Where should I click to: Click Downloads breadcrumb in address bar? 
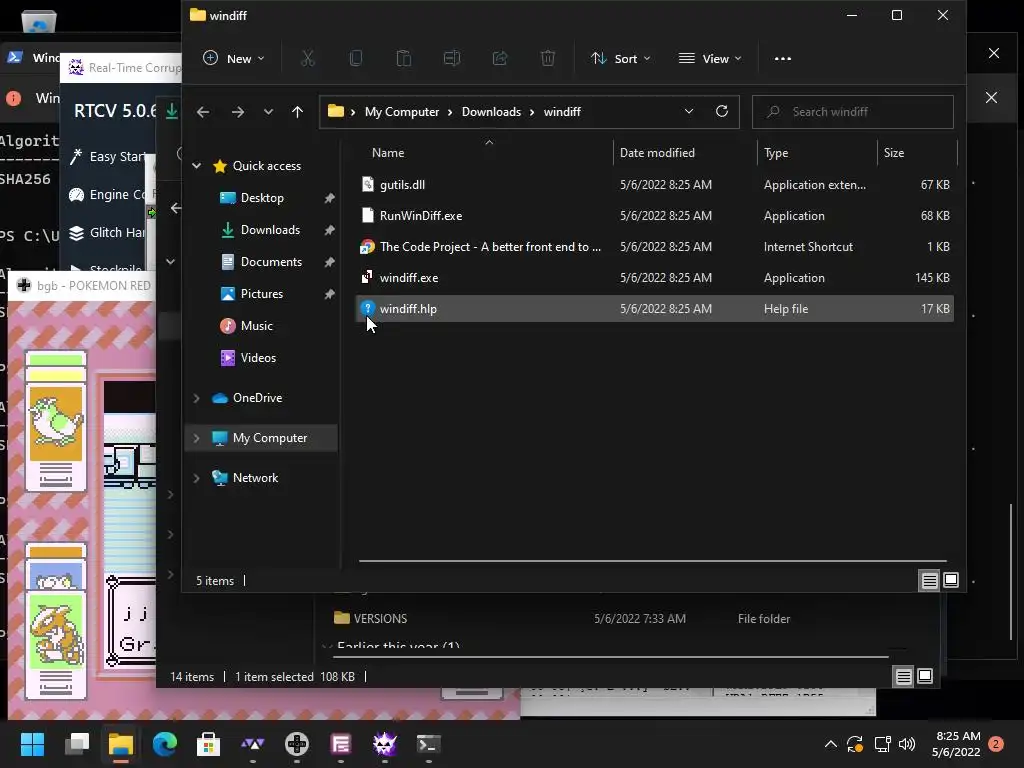click(x=491, y=112)
